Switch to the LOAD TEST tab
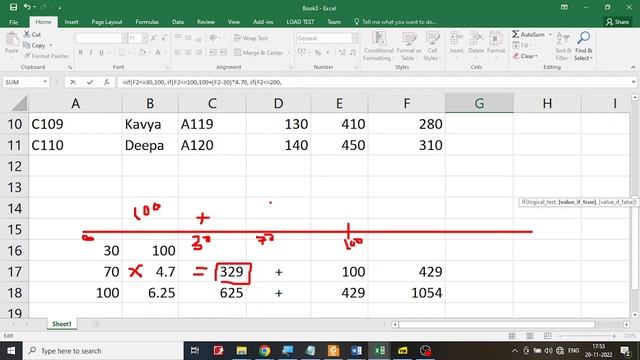This screenshot has width=640, height=360. click(300, 22)
